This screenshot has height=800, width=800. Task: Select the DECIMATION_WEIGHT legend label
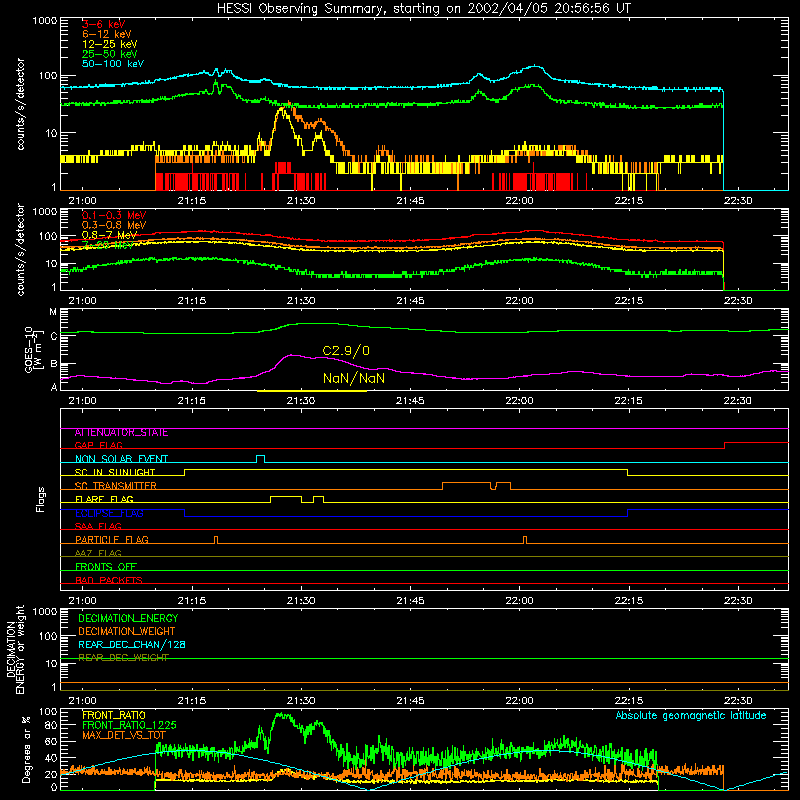(x=127, y=631)
